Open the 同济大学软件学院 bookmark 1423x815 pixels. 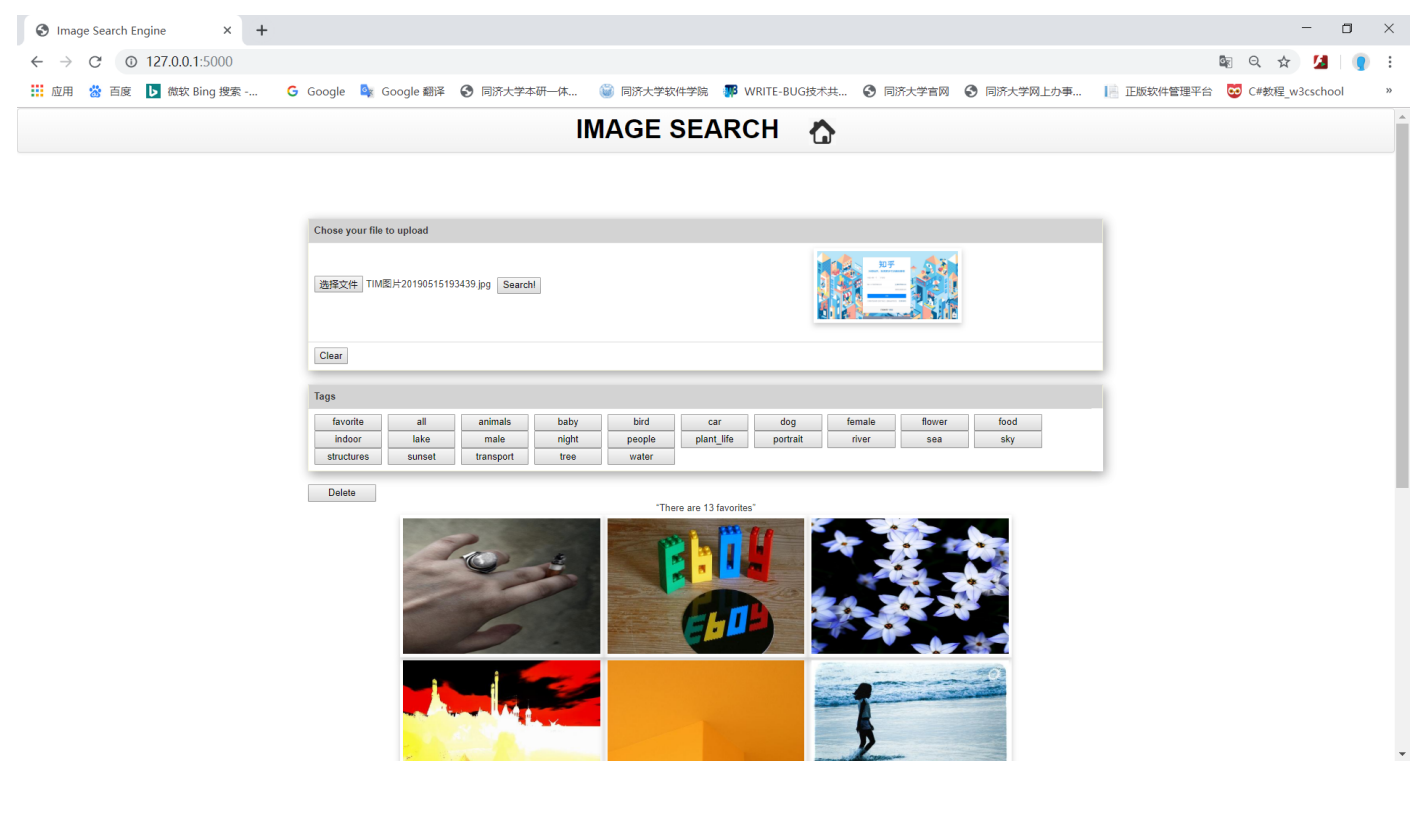[653, 91]
